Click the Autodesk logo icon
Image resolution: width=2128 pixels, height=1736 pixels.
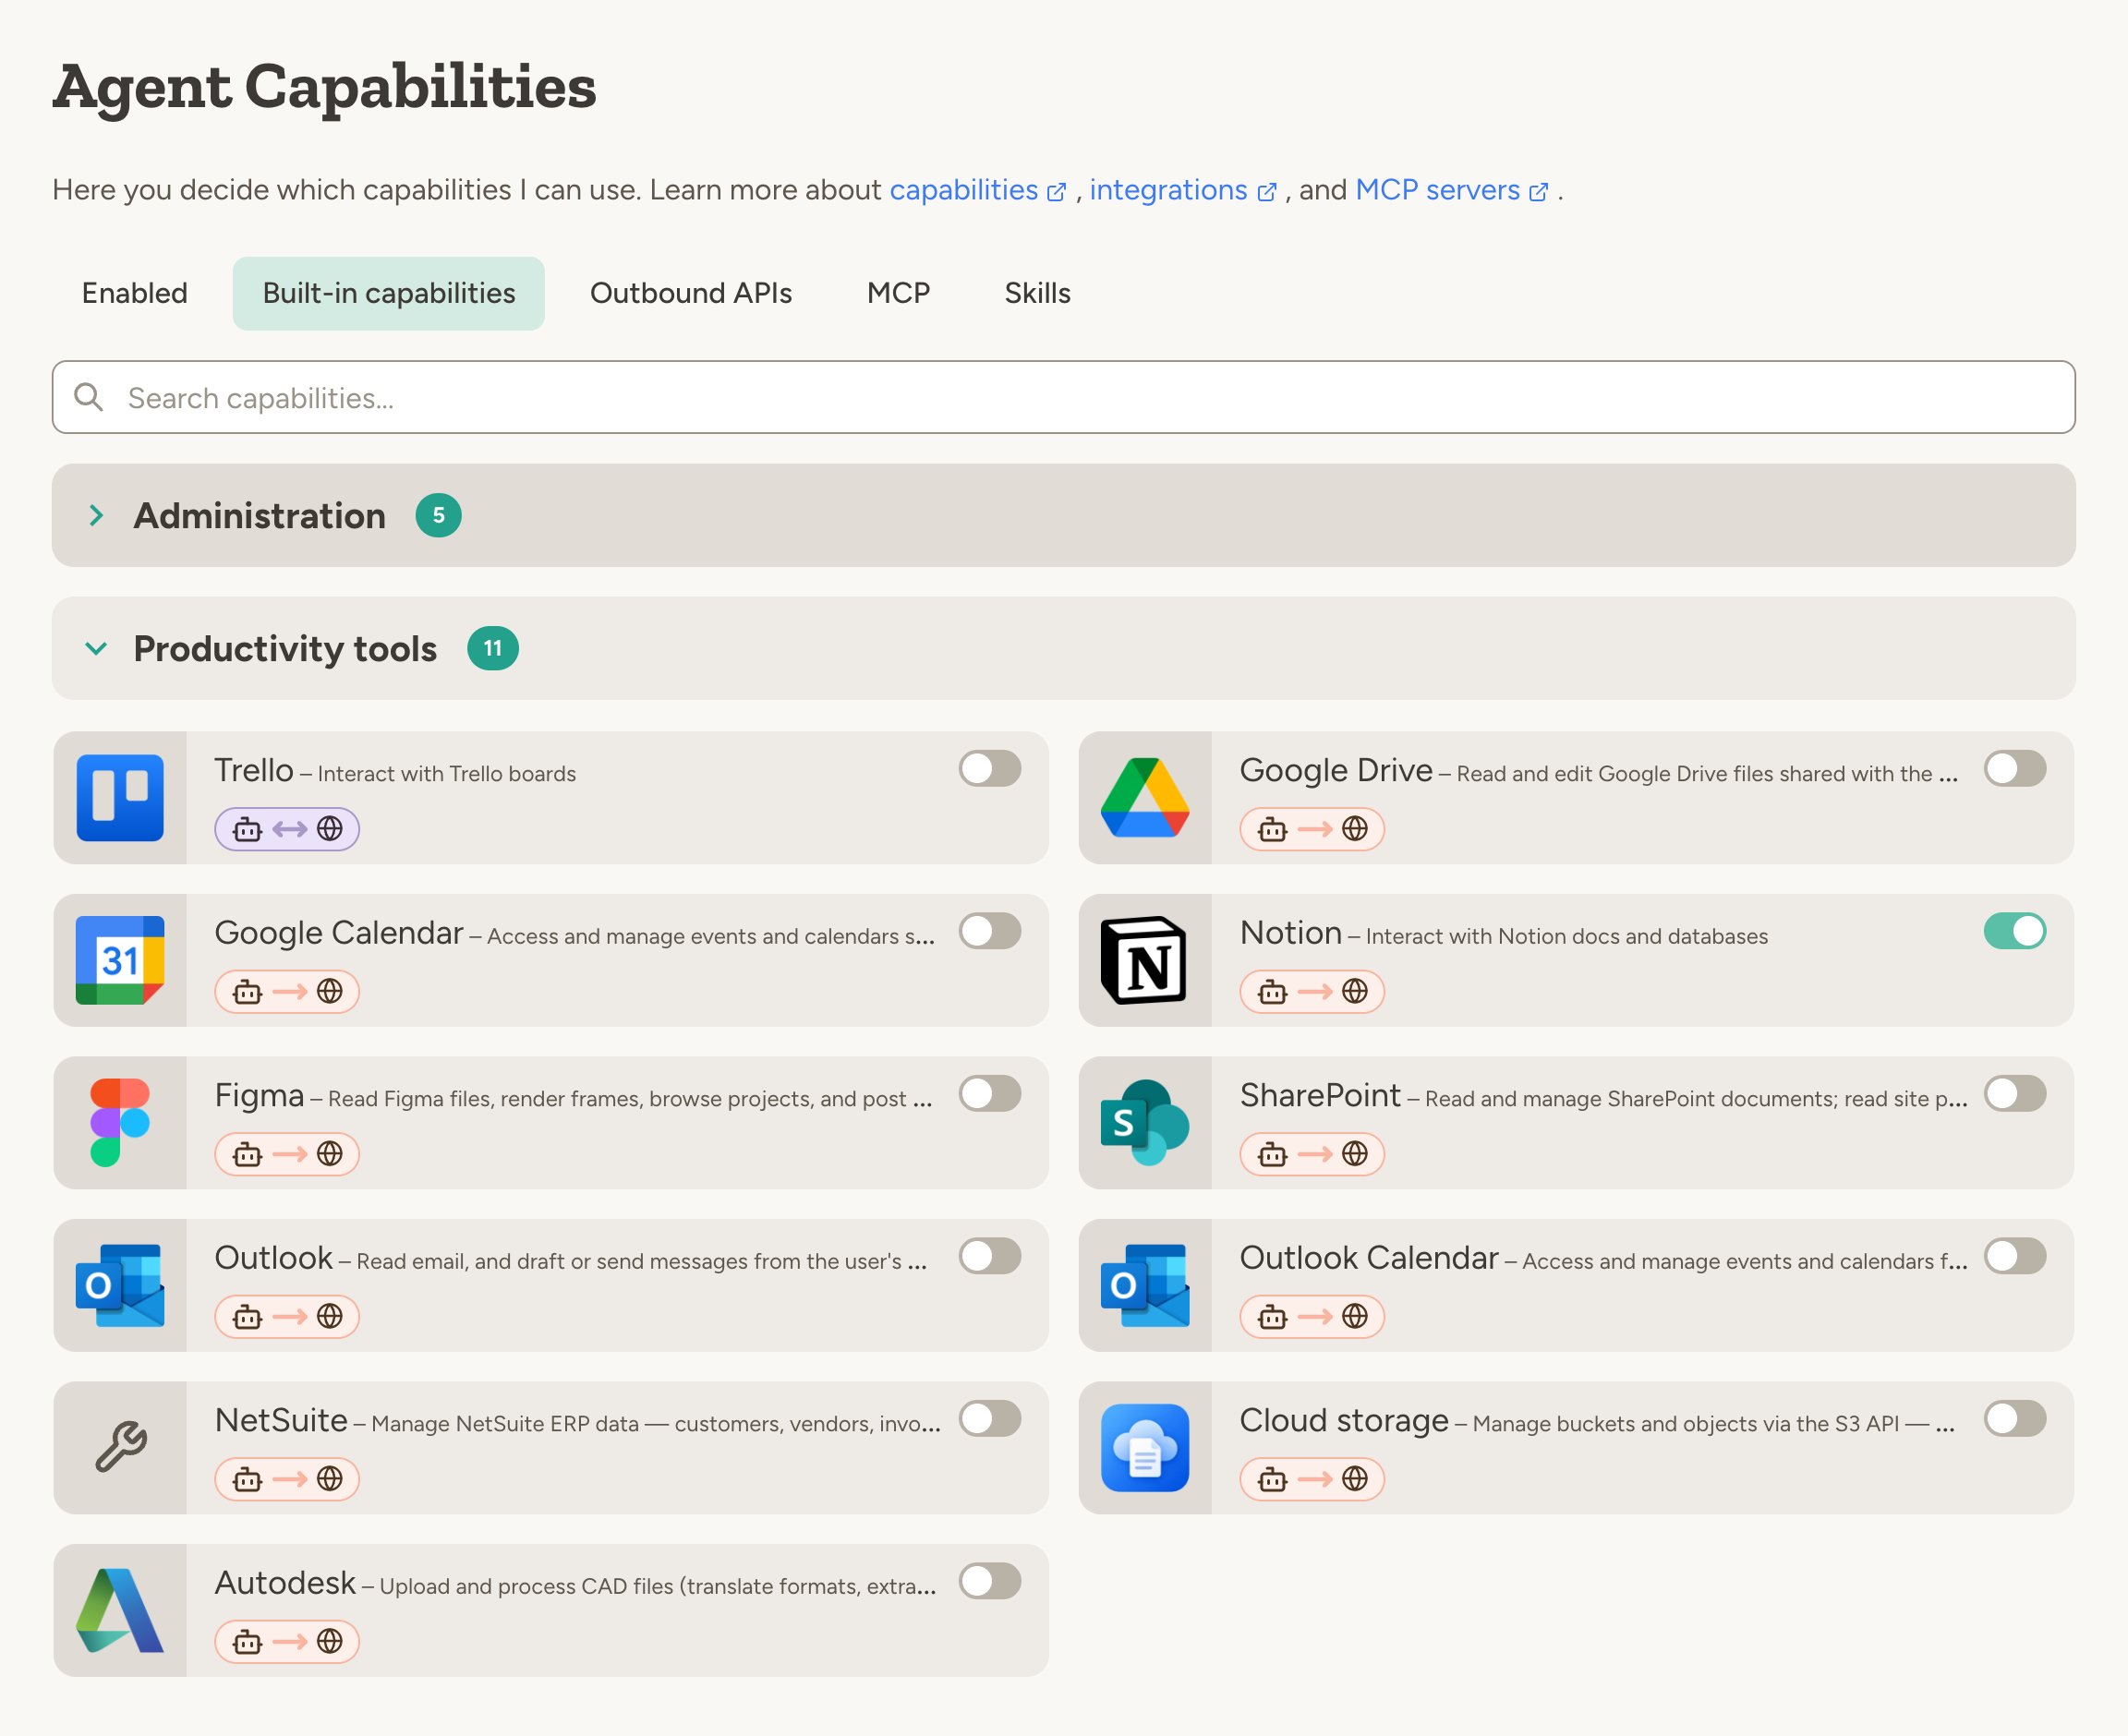click(x=120, y=1610)
